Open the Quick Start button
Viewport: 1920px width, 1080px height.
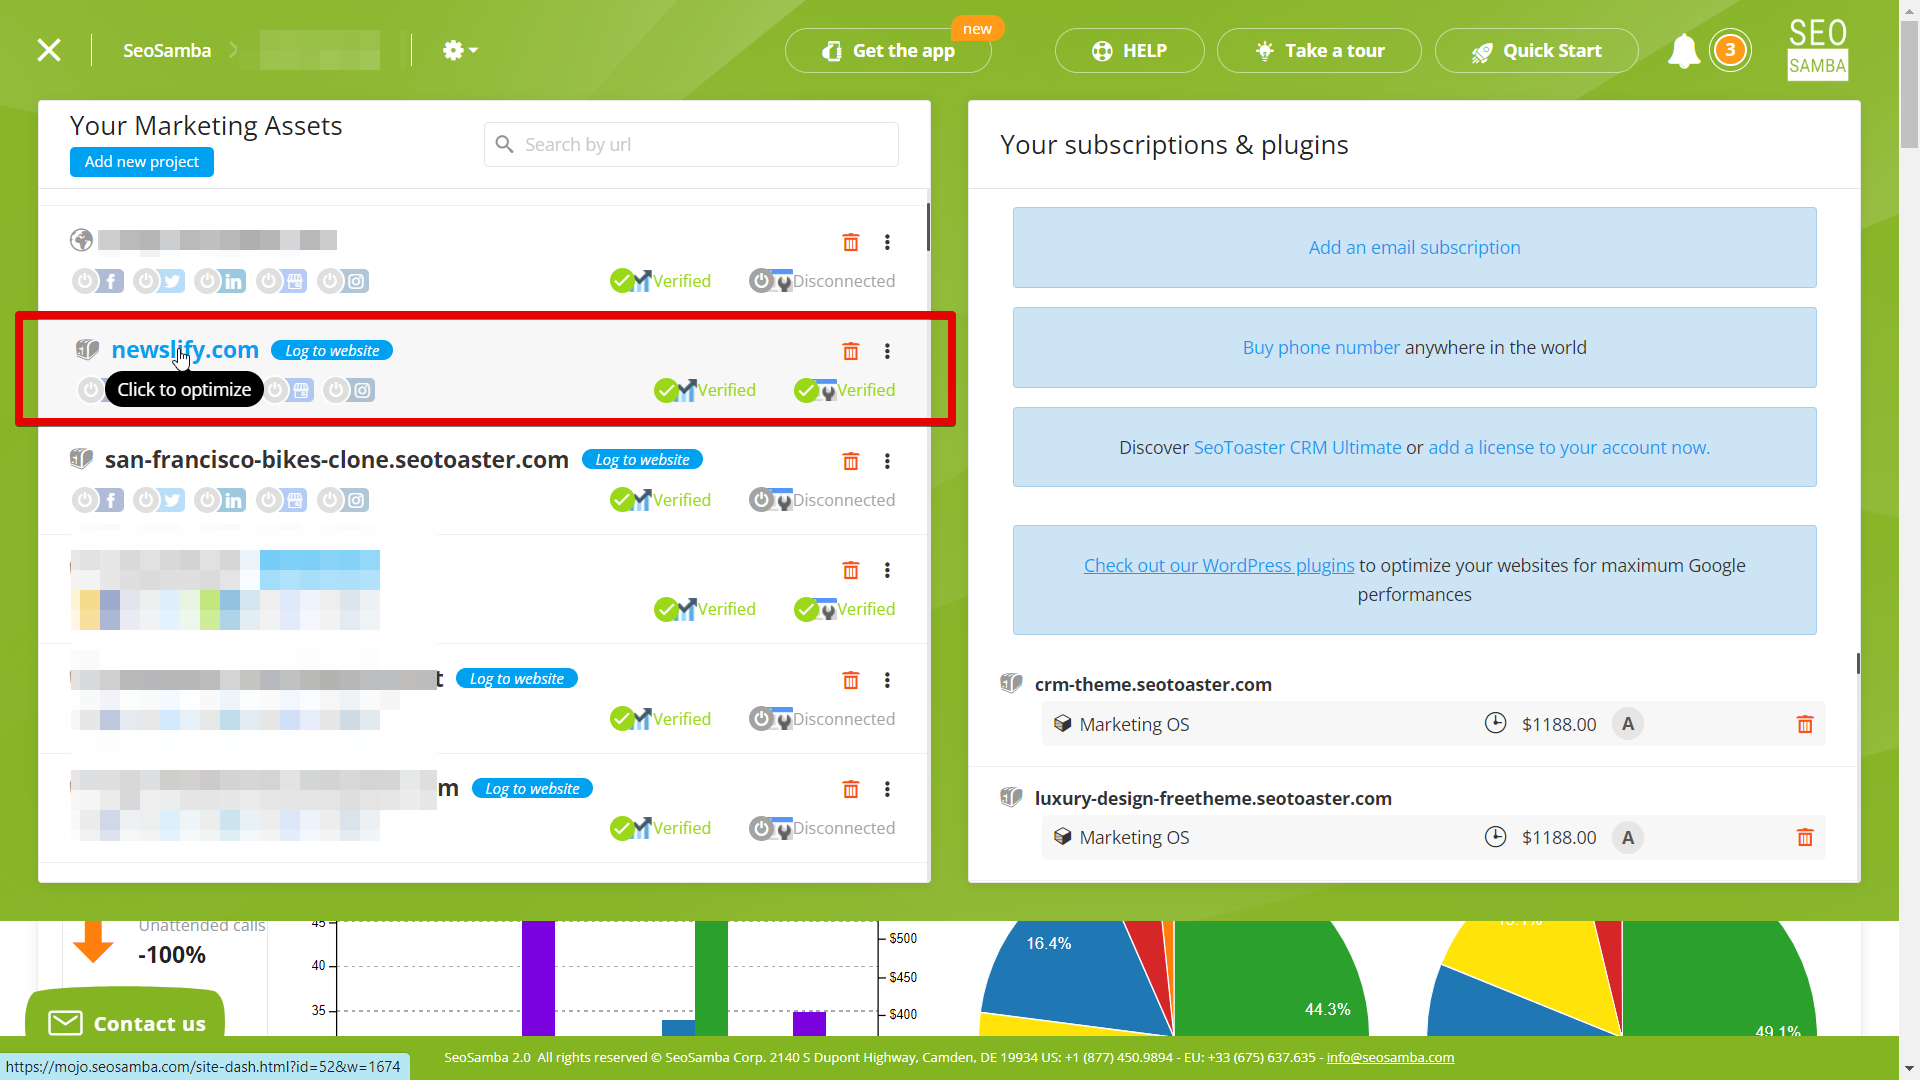tap(1536, 51)
